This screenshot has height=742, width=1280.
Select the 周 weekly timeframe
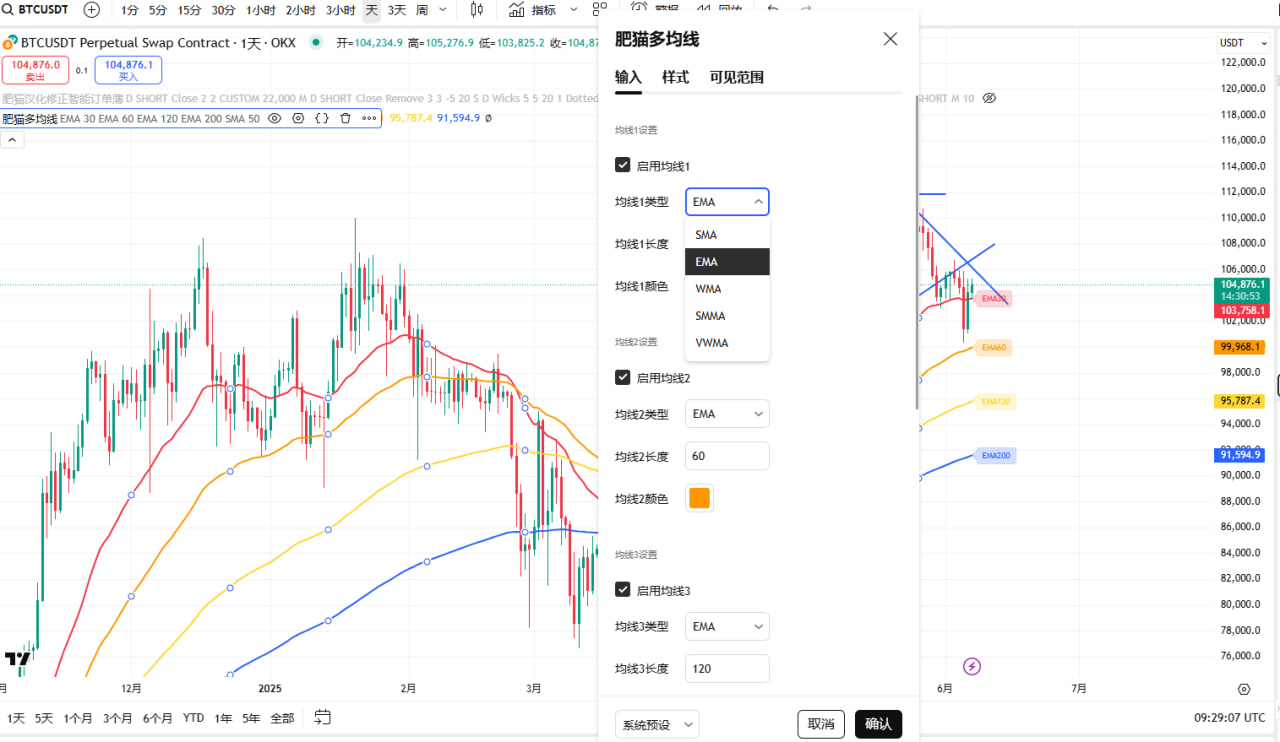pos(422,10)
